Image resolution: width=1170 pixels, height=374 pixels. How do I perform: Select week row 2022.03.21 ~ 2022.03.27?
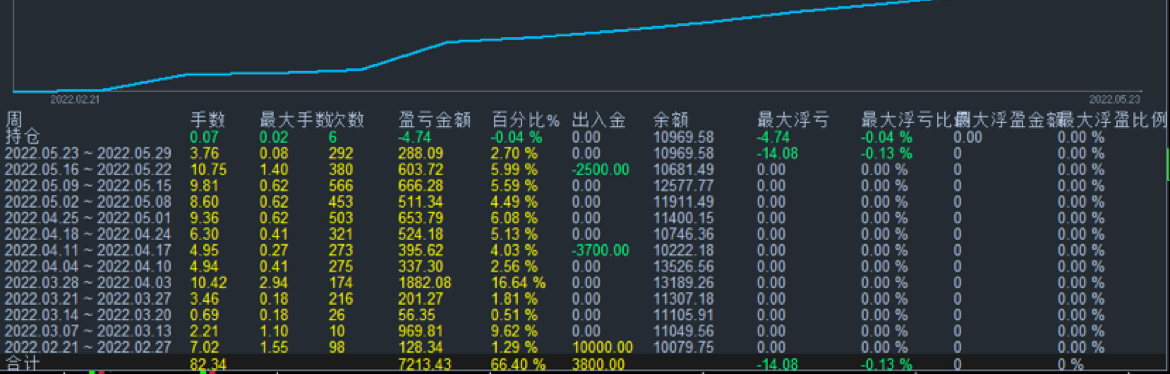88,299
